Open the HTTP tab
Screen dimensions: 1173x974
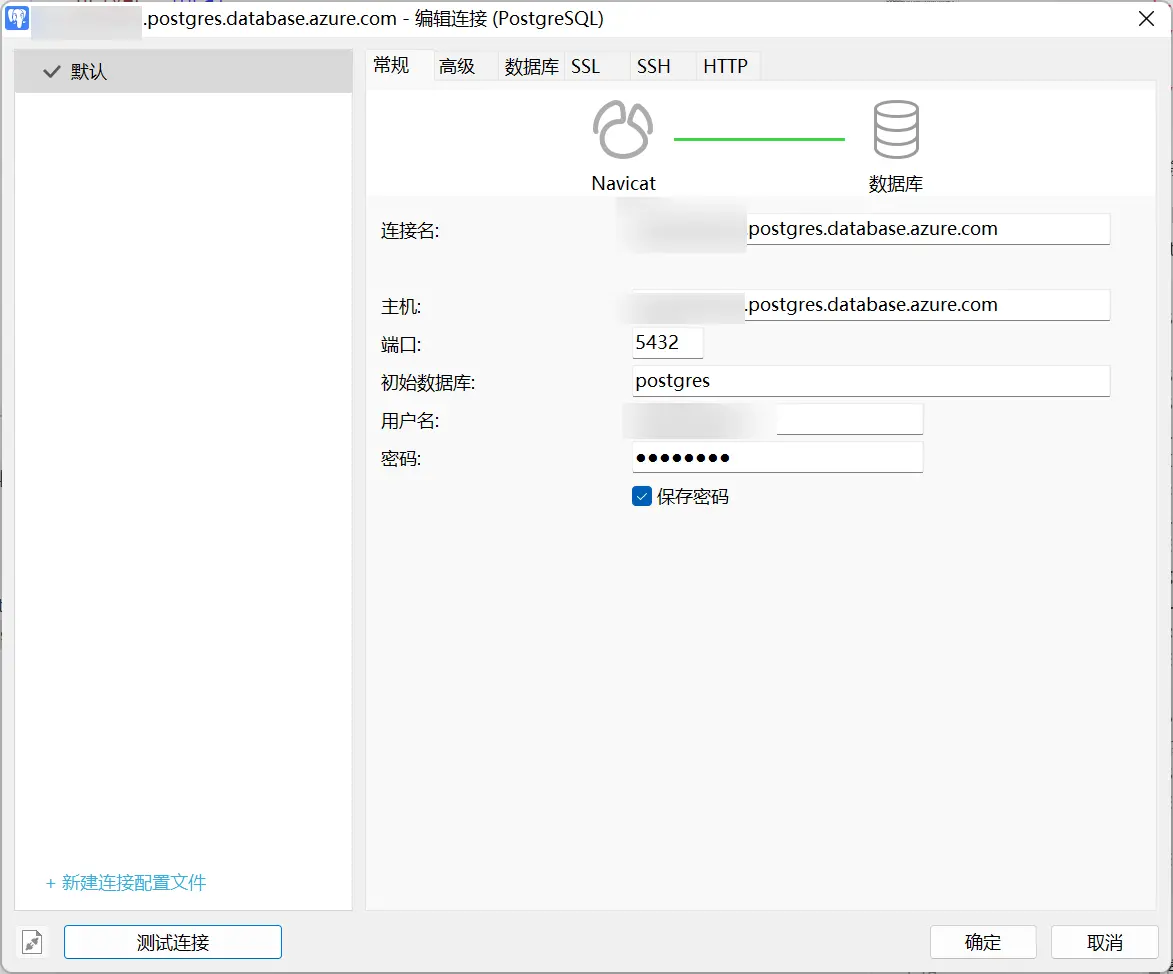tap(726, 67)
